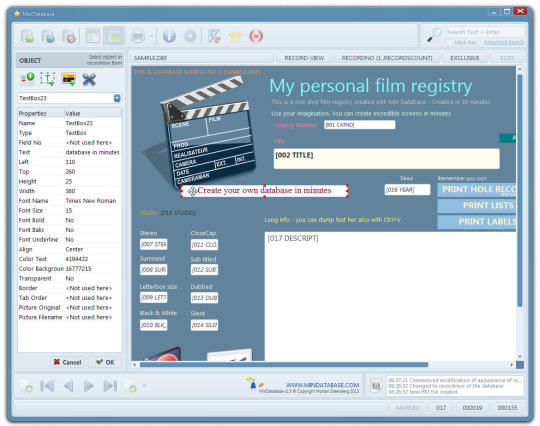Add a new textbox object with the T icon

(48, 79)
